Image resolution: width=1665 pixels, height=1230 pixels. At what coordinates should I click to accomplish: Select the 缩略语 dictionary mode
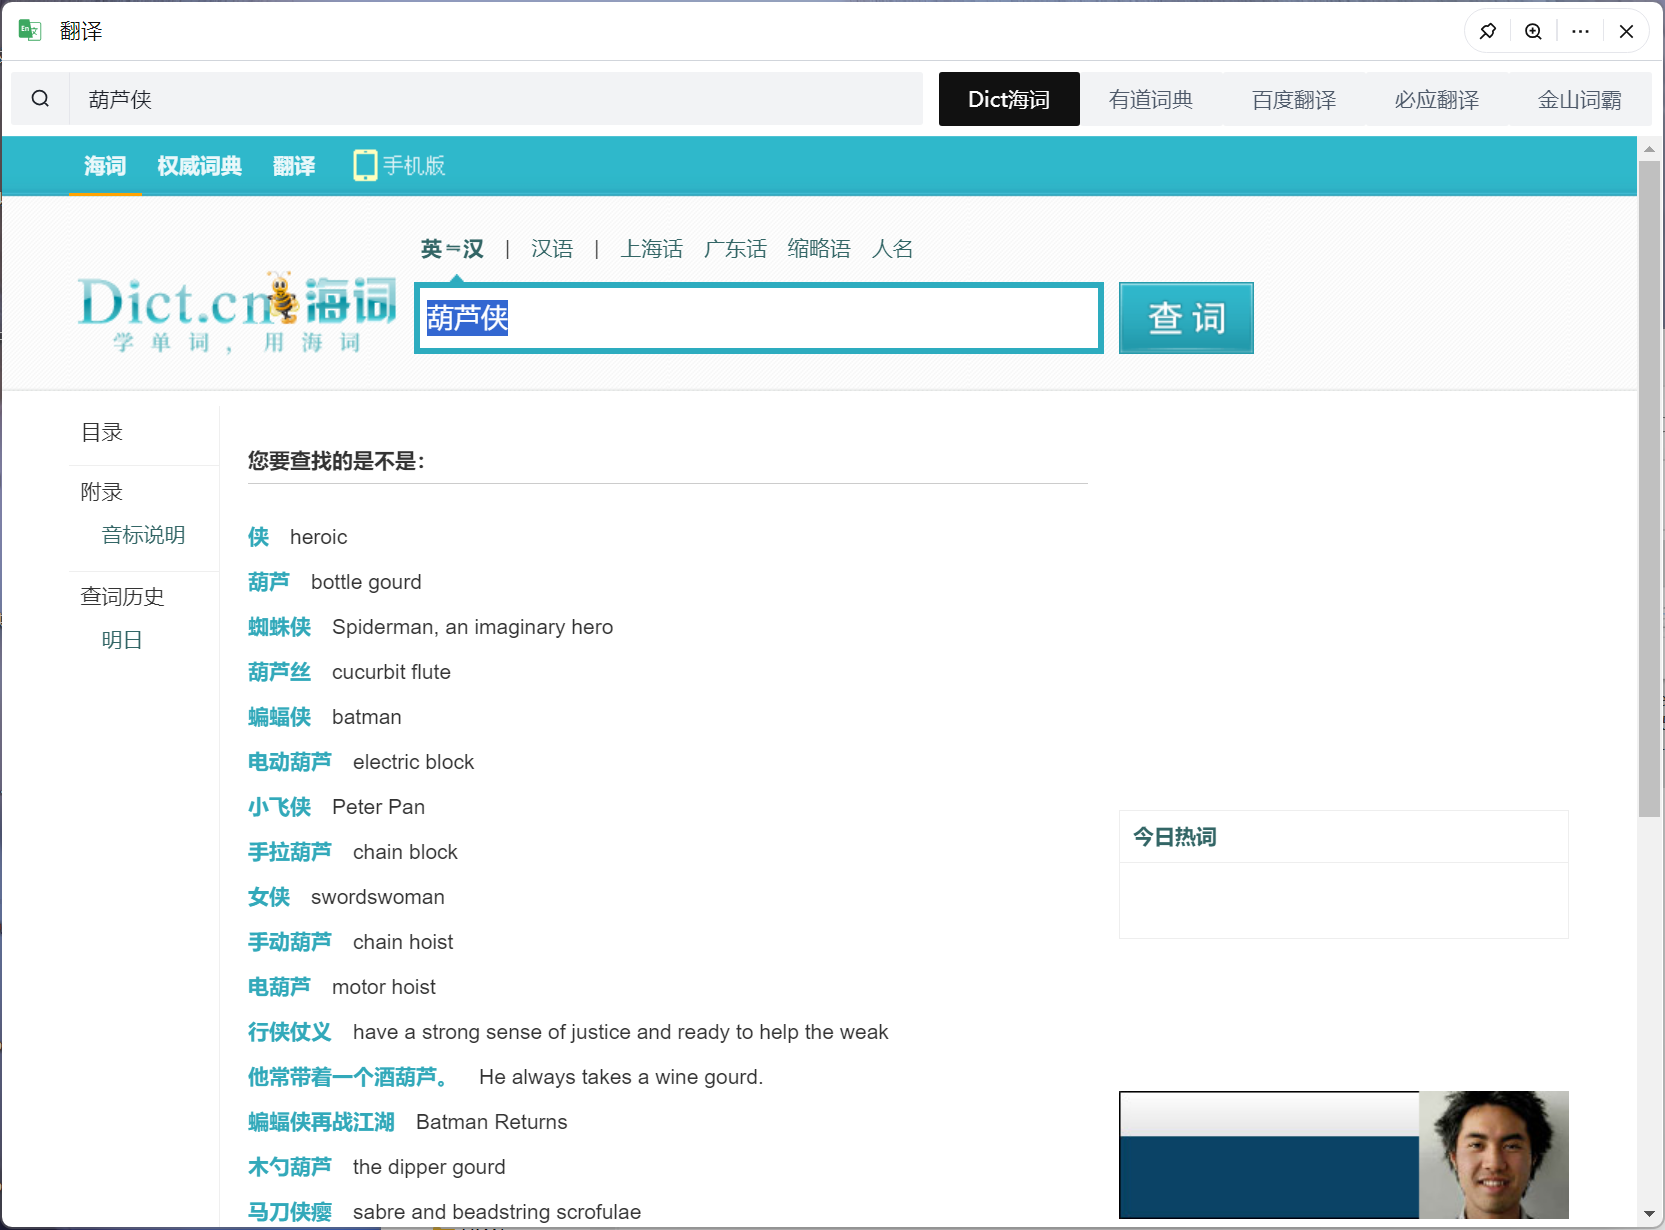(x=819, y=248)
